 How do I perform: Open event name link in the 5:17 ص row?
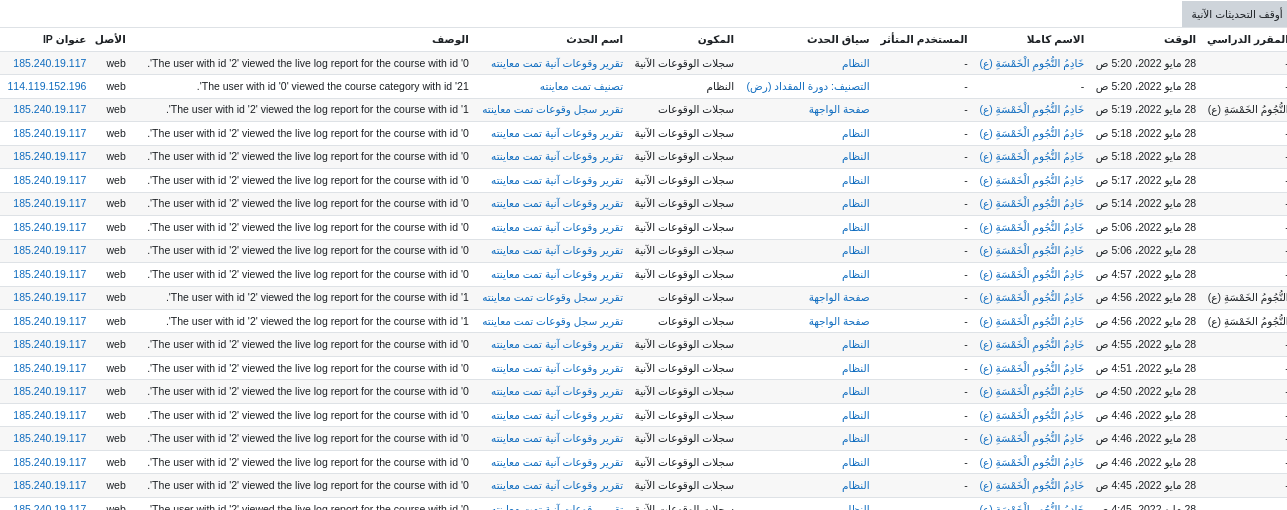(557, 180)
